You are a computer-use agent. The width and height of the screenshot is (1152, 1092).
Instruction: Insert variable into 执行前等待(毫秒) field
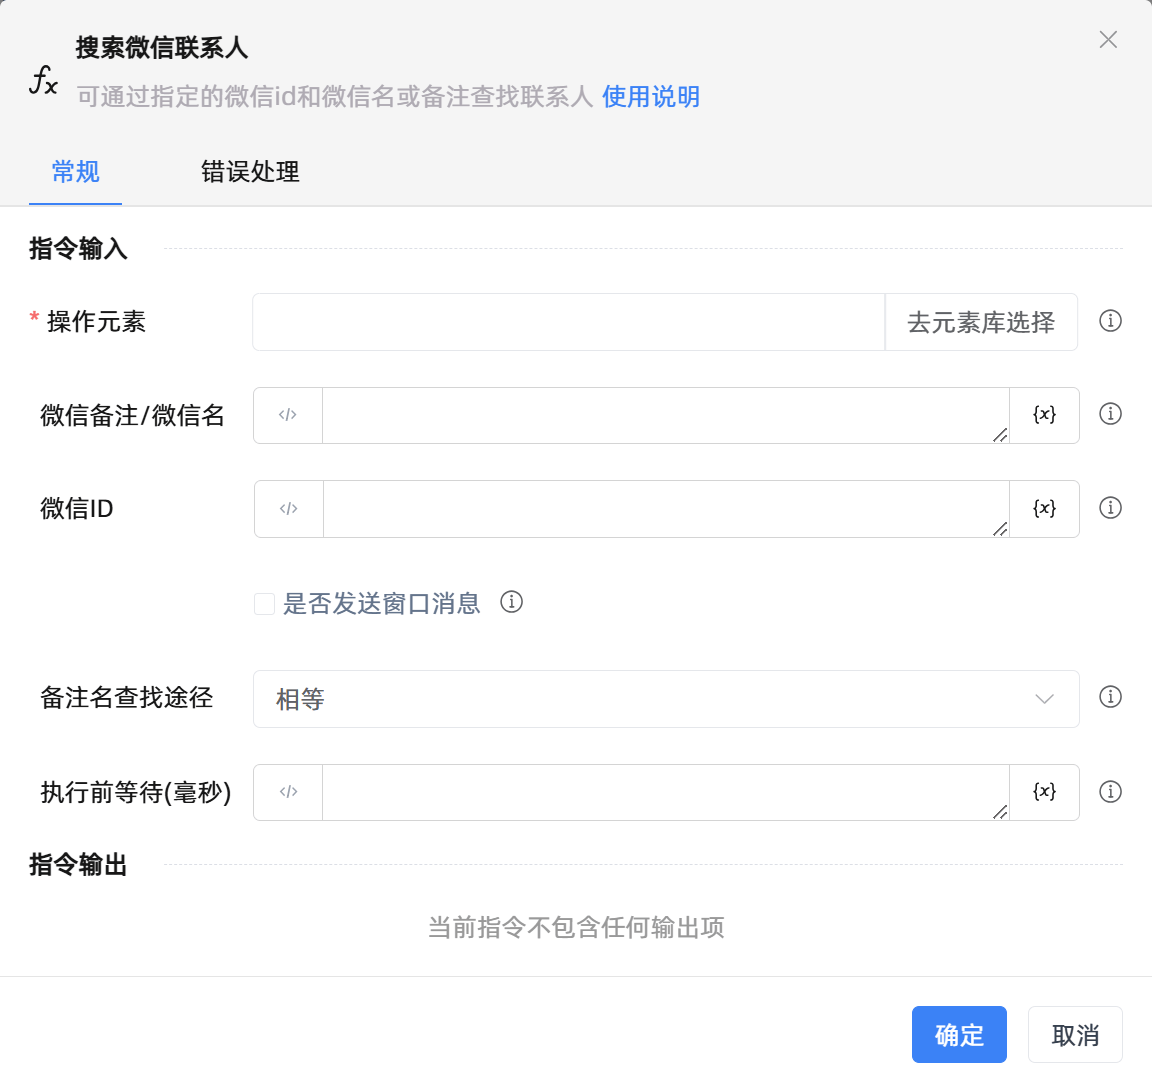pos(1044,792)
